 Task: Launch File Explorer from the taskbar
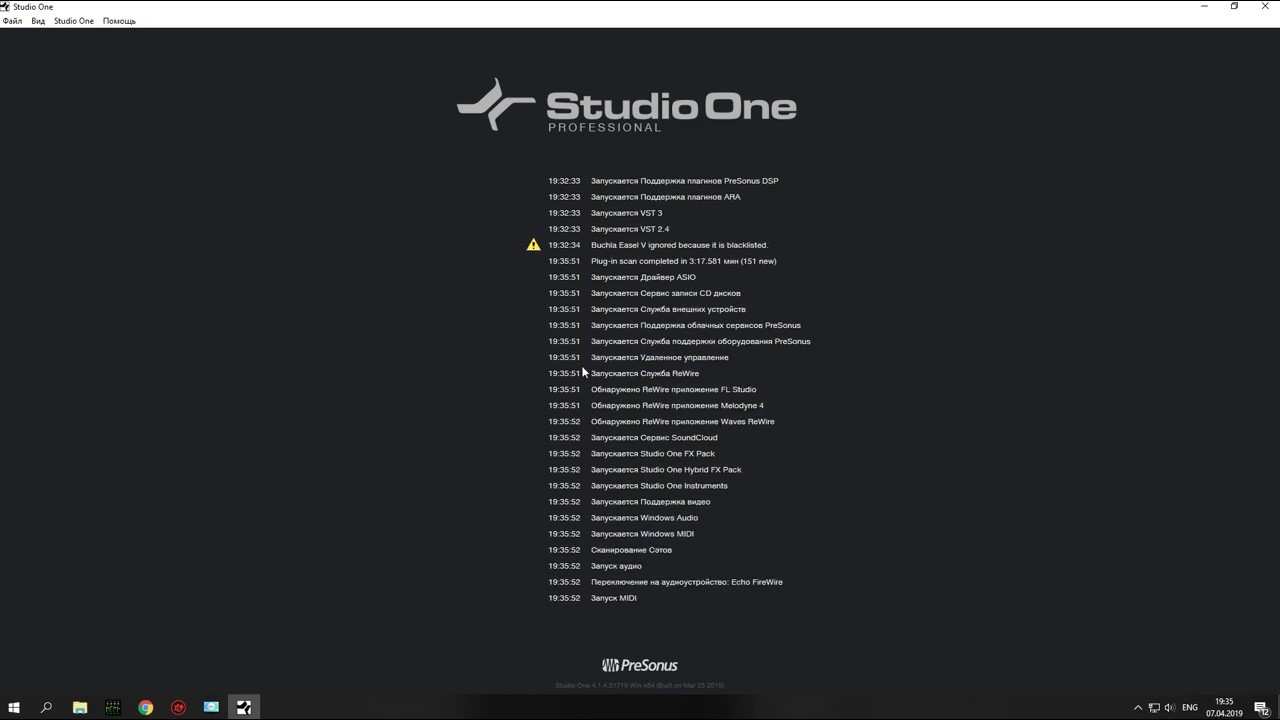click(80, 707)
